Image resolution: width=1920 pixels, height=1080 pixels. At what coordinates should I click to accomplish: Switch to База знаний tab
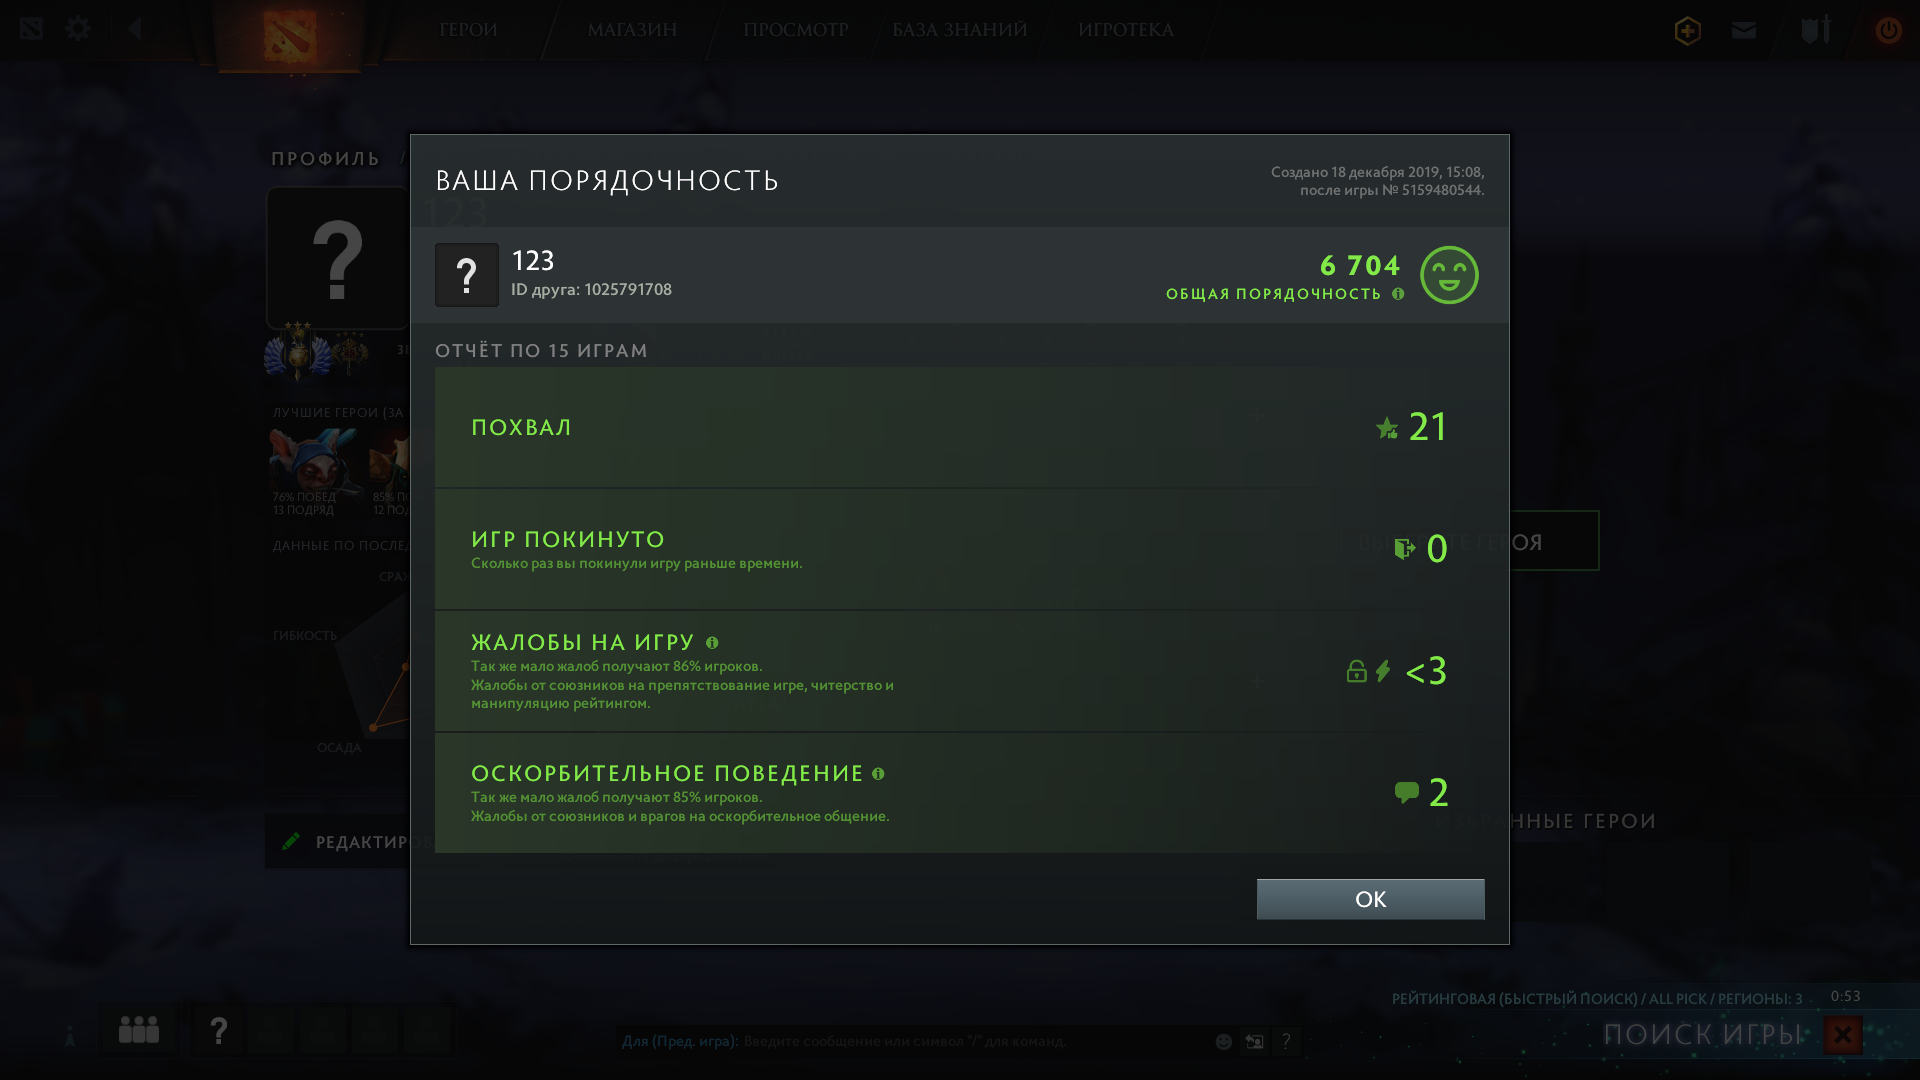960,30
